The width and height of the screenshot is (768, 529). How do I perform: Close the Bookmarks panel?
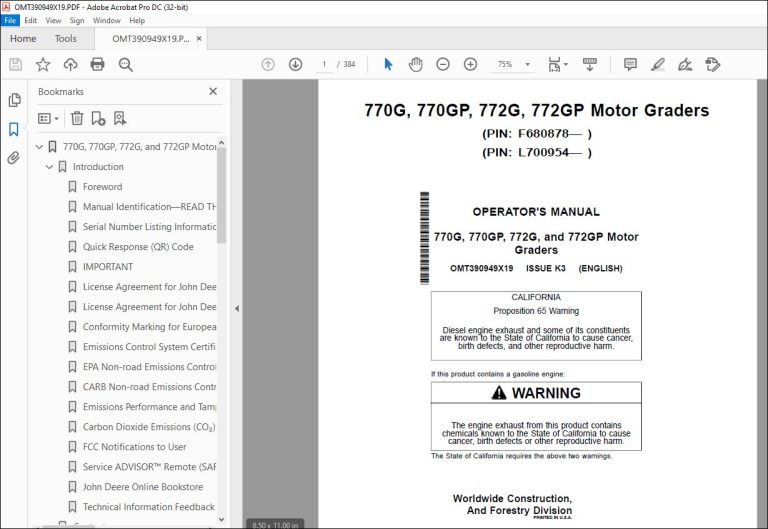[213, 91]
